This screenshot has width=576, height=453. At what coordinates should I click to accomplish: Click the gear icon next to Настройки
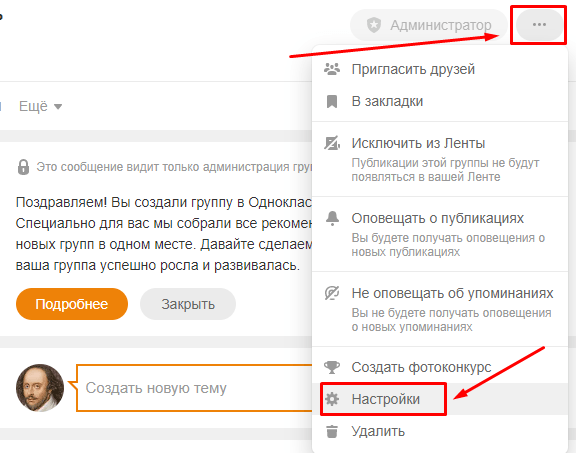332,399
